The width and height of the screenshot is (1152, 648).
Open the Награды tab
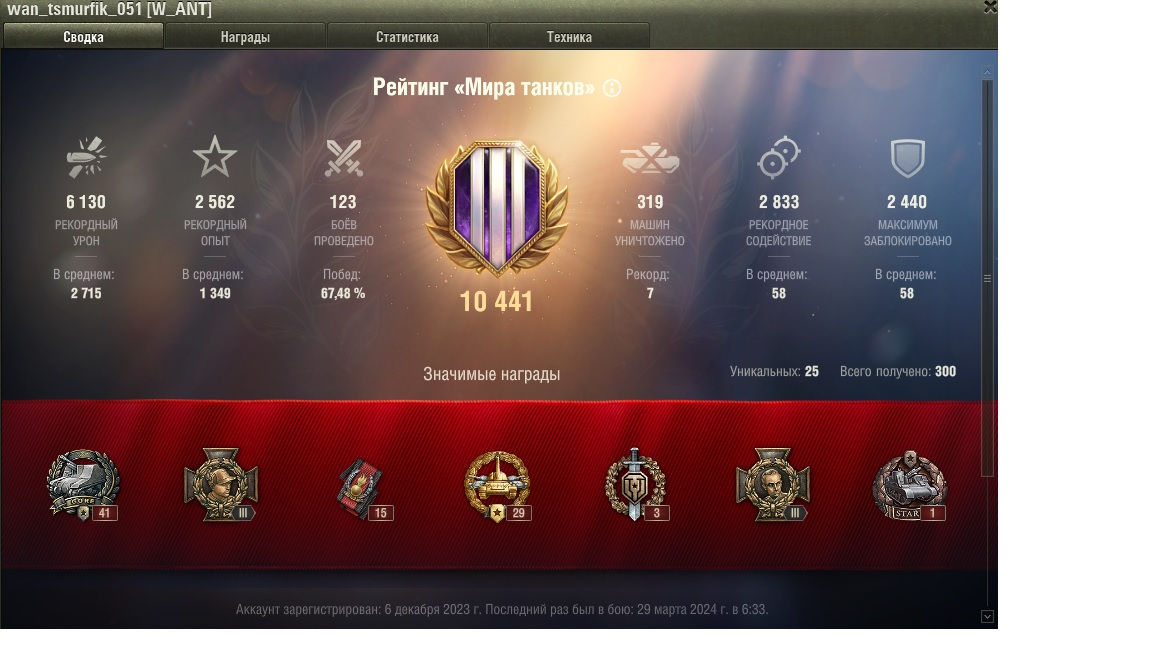pos(245,36)
